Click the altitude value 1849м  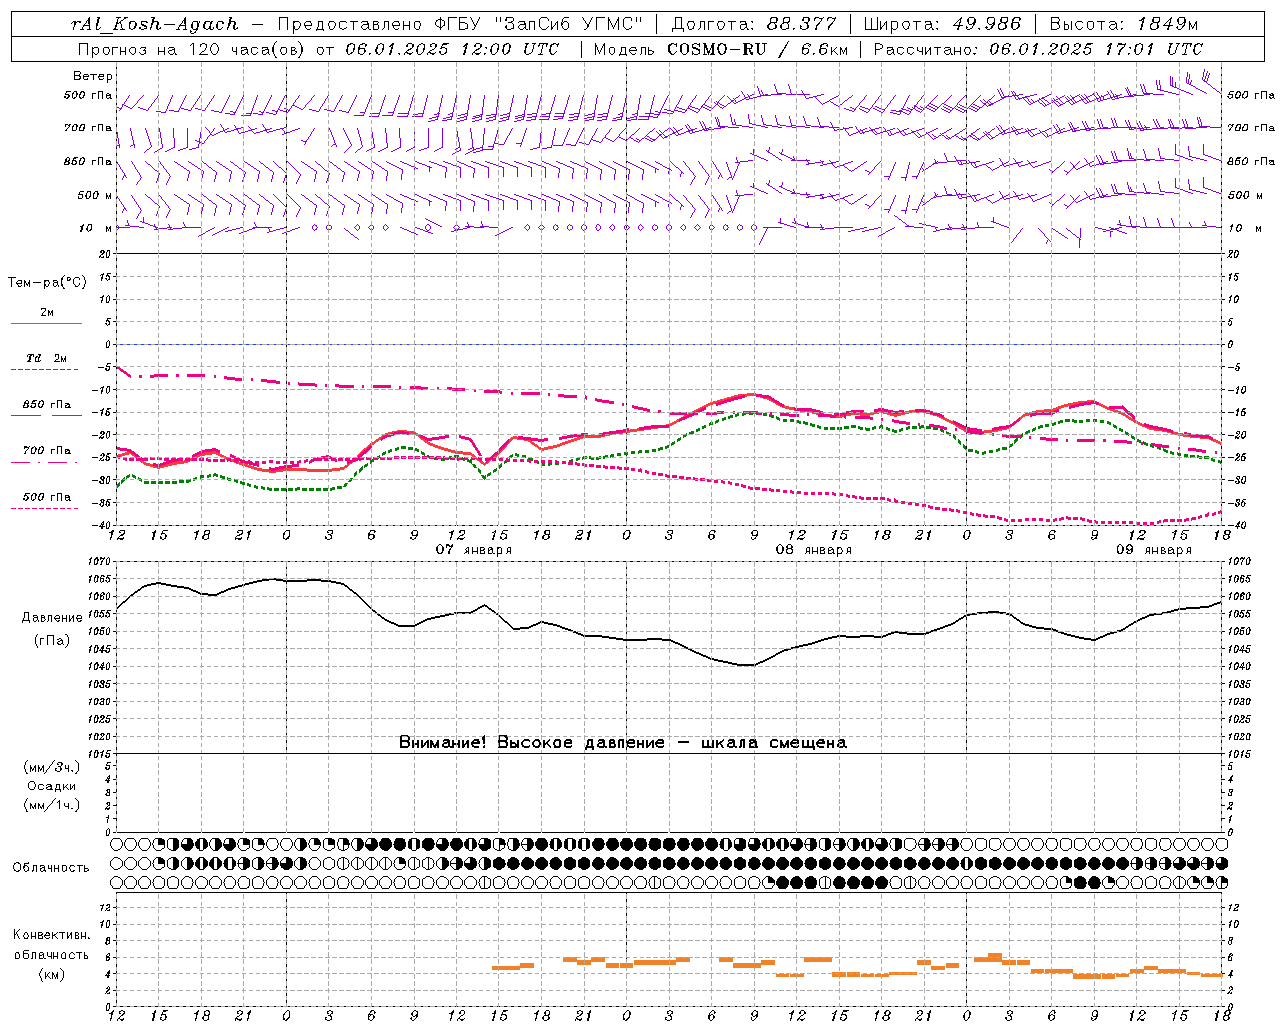[x=1167, y=24]
